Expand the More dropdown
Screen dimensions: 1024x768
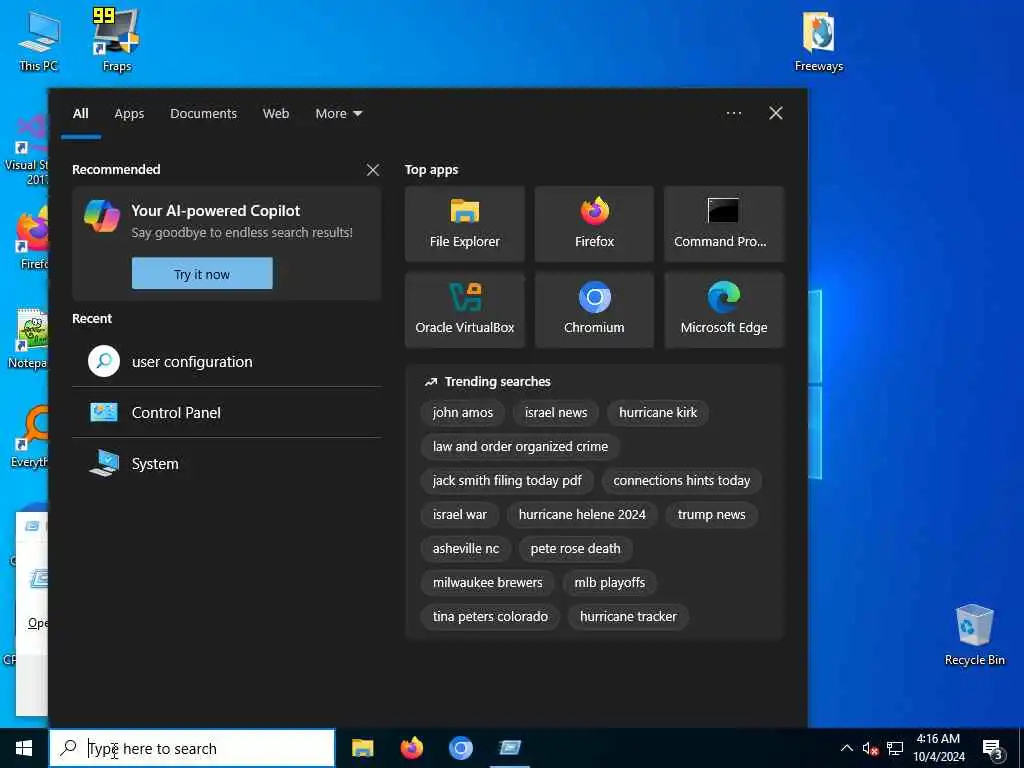[x=338, y=114]
